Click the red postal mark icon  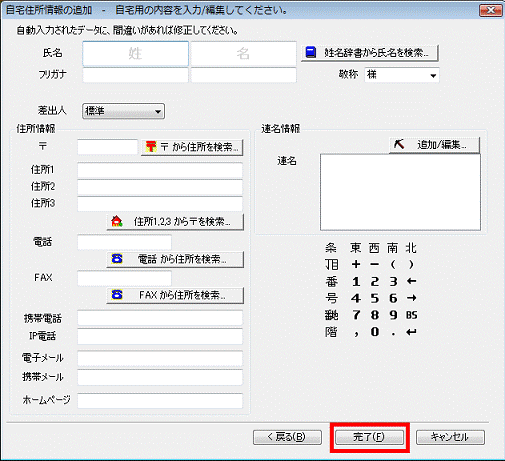[x=151, y=147]
